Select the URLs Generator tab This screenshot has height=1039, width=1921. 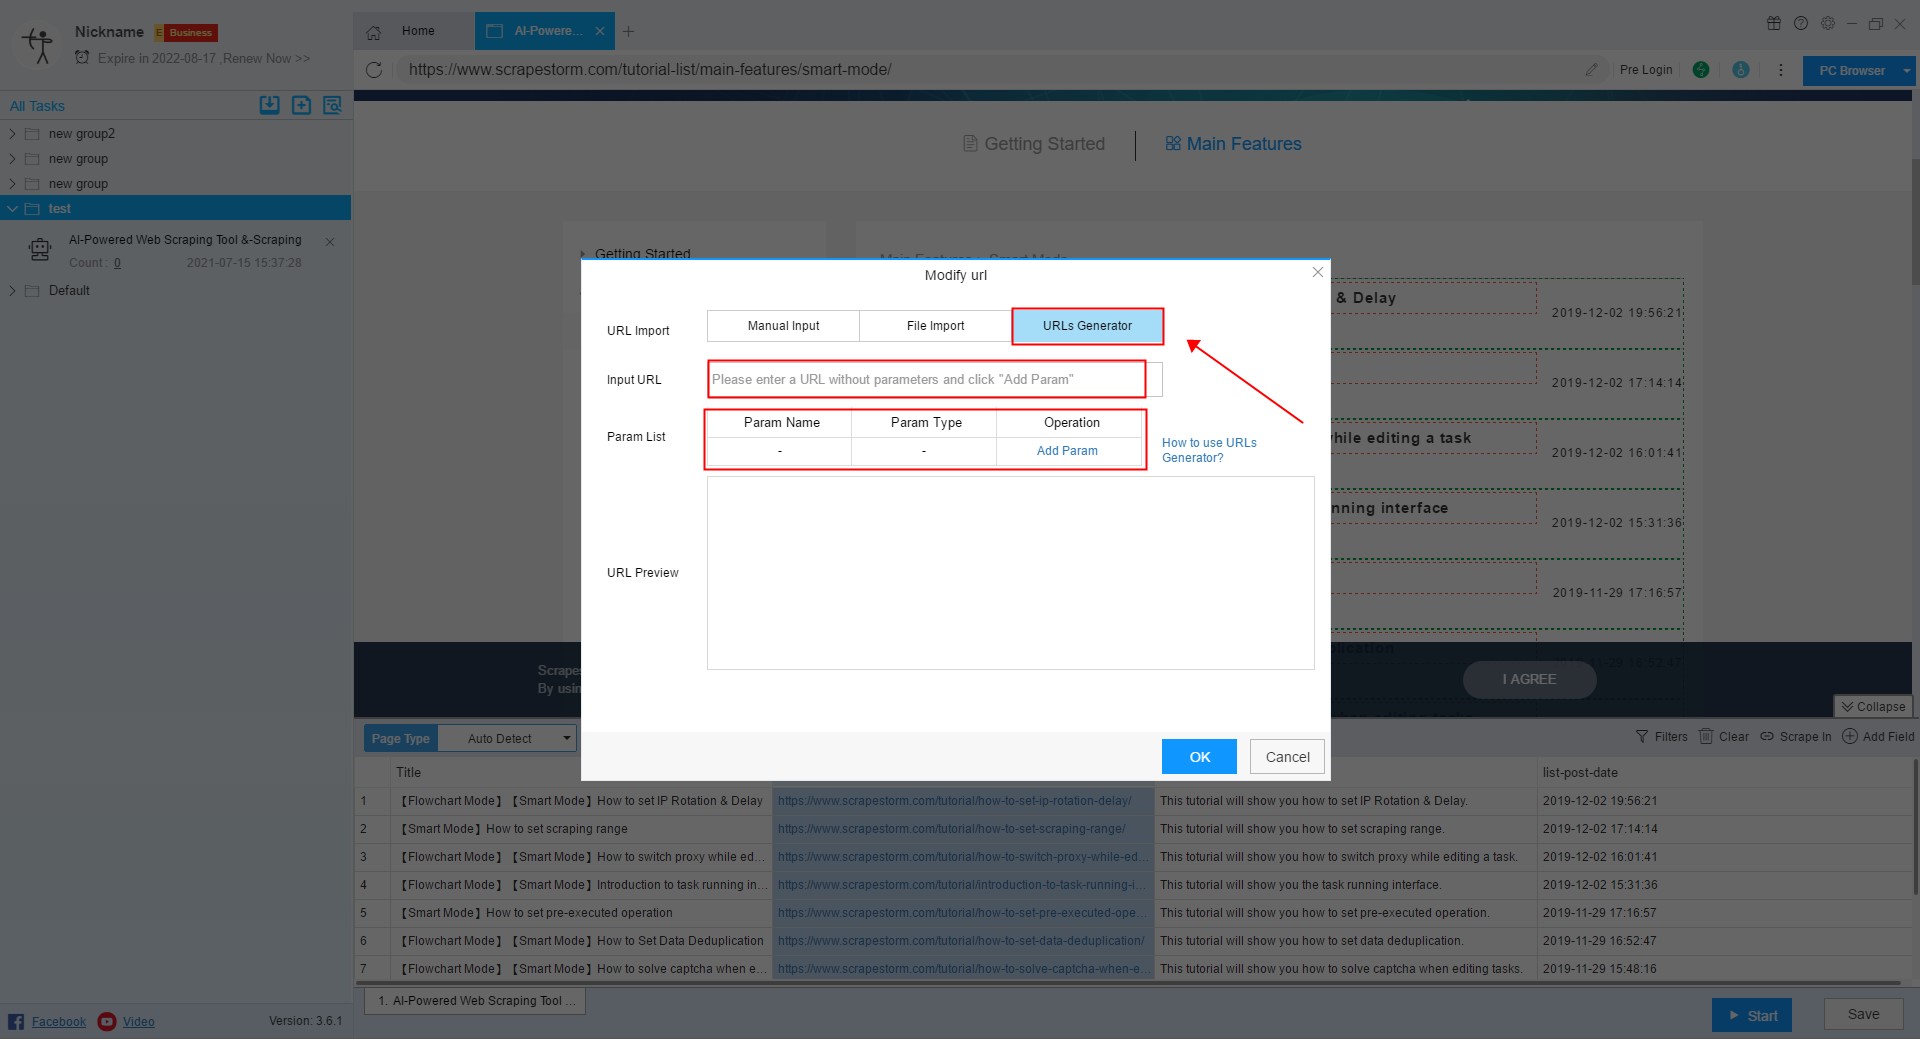tap(1087, 326)
